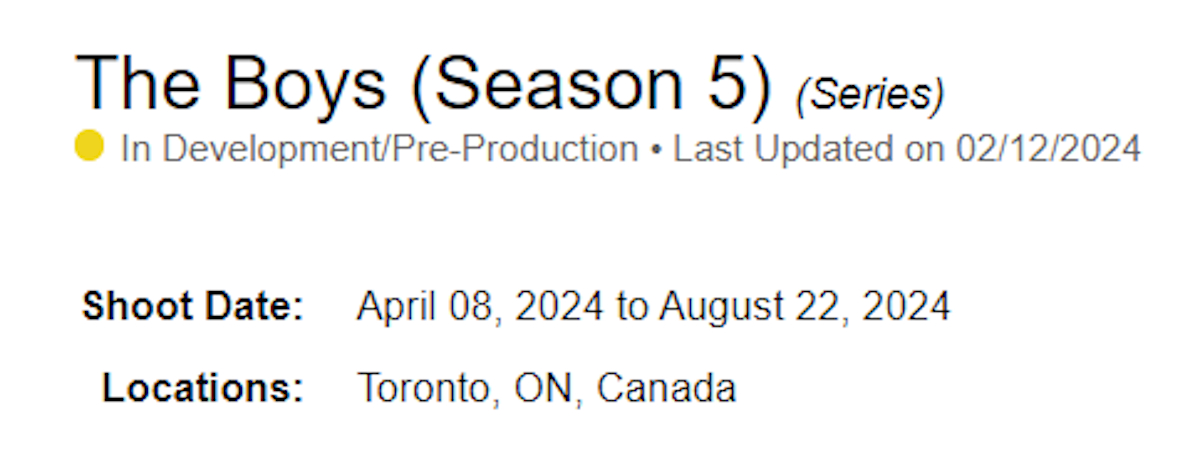Image resolution: width=1200 pixels, height=454 pixels.
Task: Select The Boys (Season 5) title
Action: click(x=424, y=82)
